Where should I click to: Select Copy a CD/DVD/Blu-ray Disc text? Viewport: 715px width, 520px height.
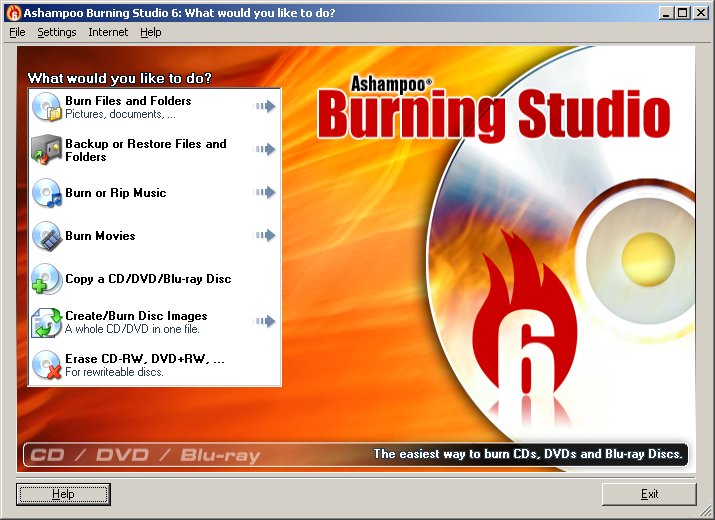(148, 279)
